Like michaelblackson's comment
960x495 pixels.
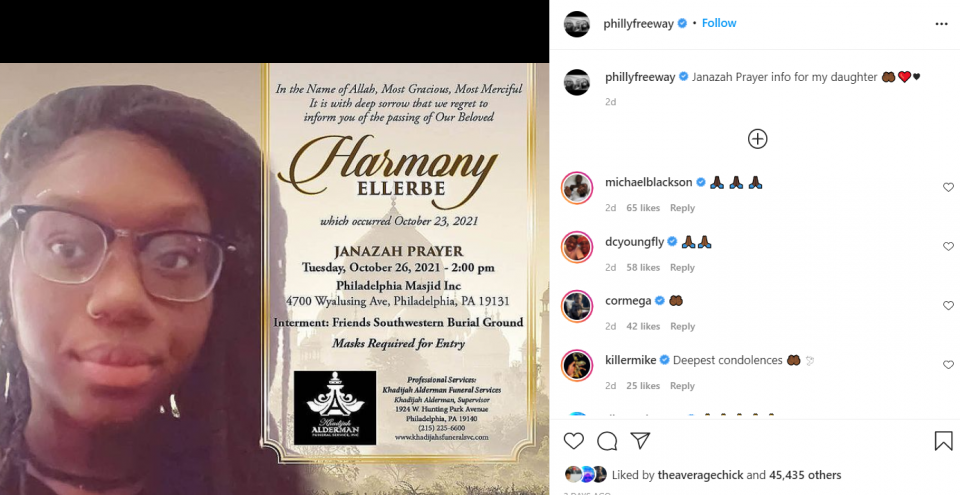(x=948, y=187)
